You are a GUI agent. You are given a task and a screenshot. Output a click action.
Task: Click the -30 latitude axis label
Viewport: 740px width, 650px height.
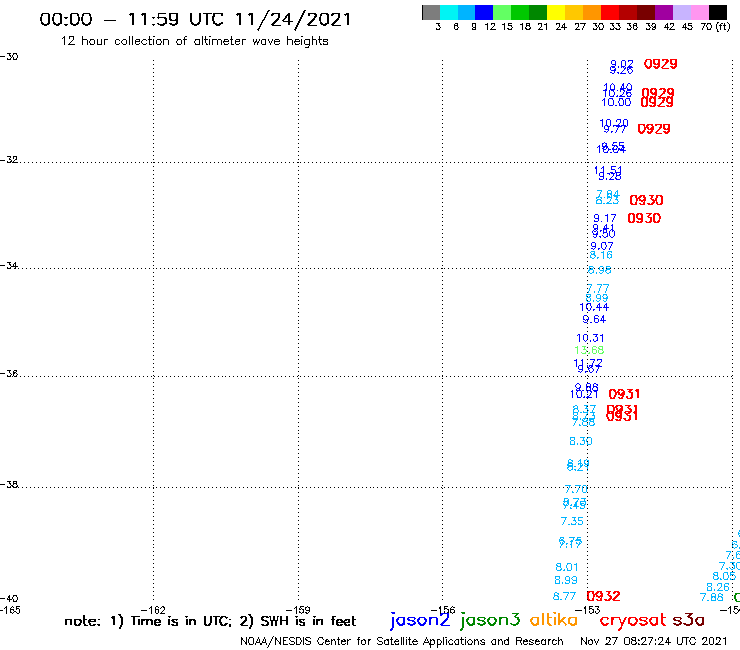pos(9,57)
